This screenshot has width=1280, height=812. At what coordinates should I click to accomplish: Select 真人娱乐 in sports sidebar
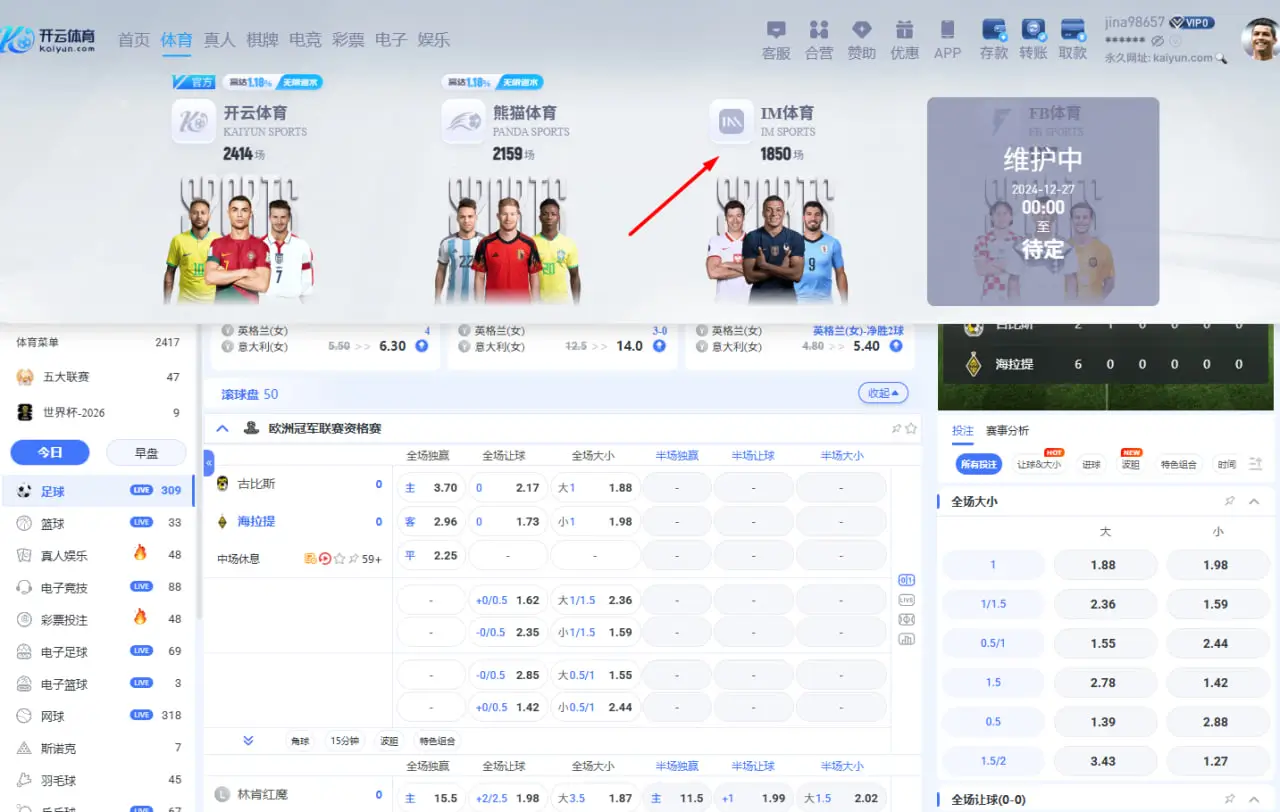click(98, 555)
